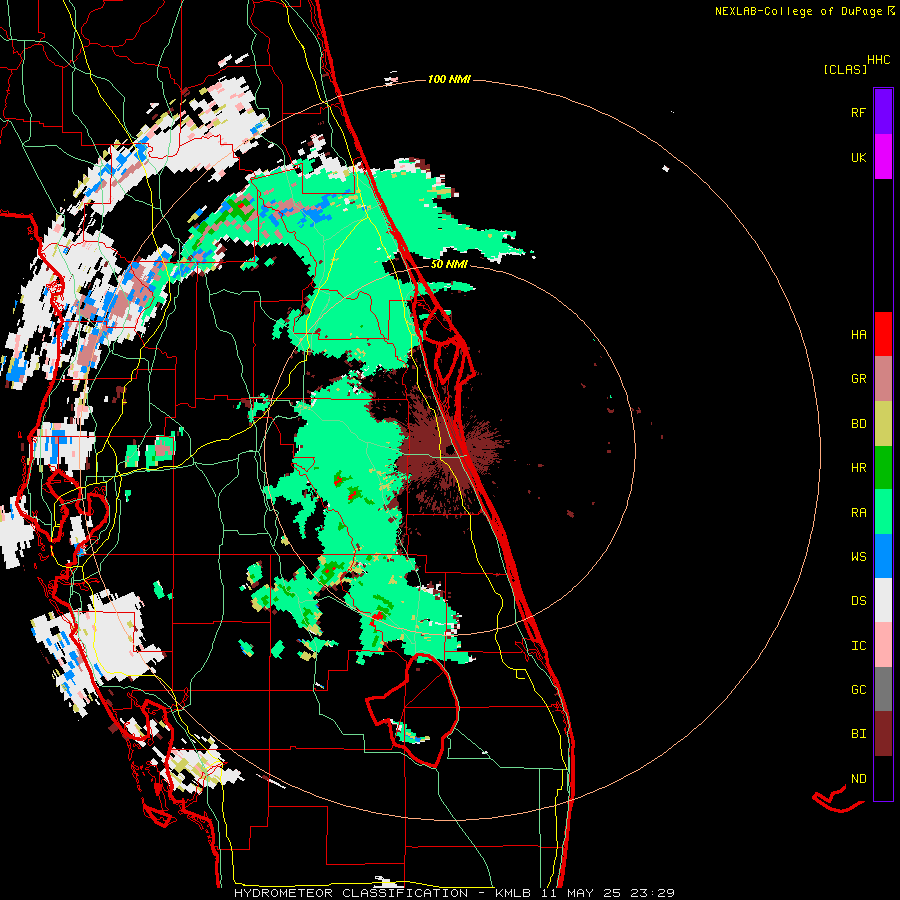Click the ND black legend swatch
Image resolution: width=900 pixels, height=900 pixels.
(x=883, y=778)
